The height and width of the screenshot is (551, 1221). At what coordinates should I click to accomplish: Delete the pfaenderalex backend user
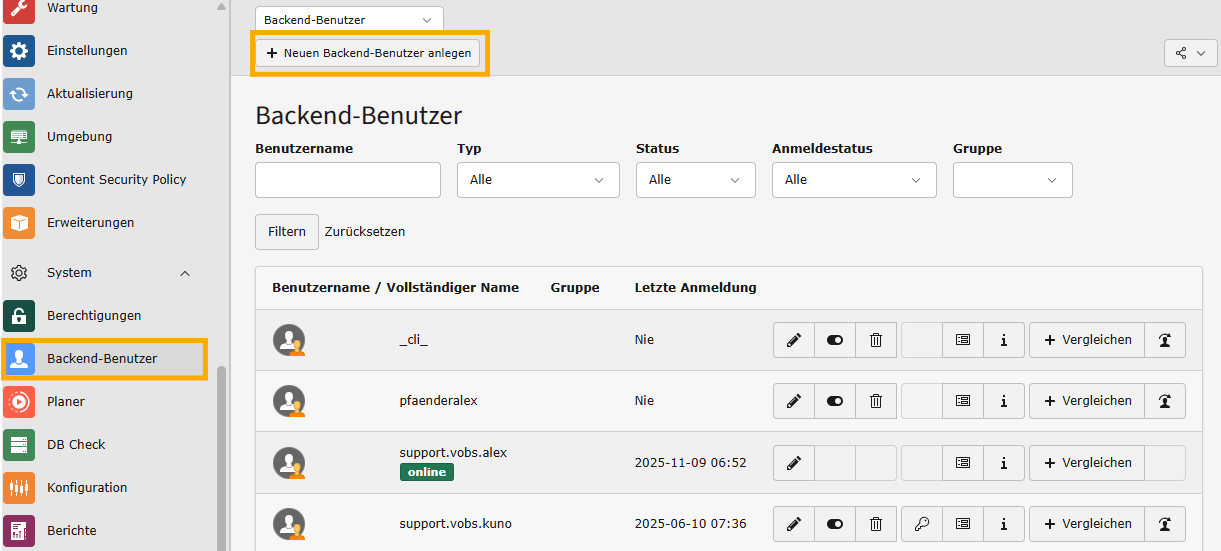point(876,401)
